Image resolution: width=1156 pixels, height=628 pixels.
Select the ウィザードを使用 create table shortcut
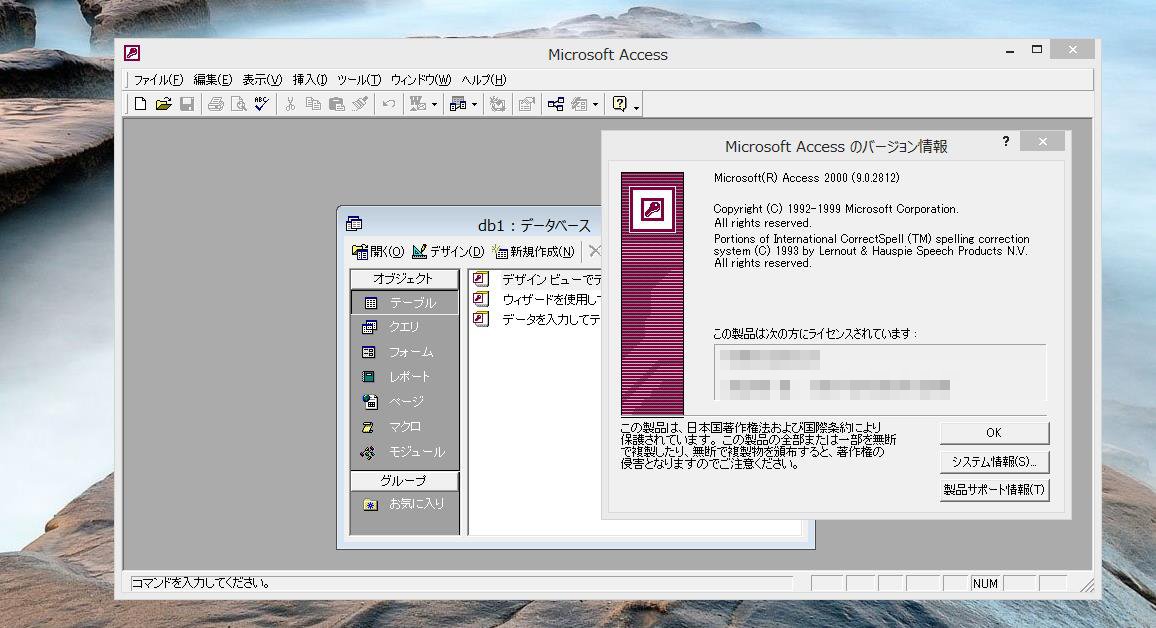tap(537, 299)
